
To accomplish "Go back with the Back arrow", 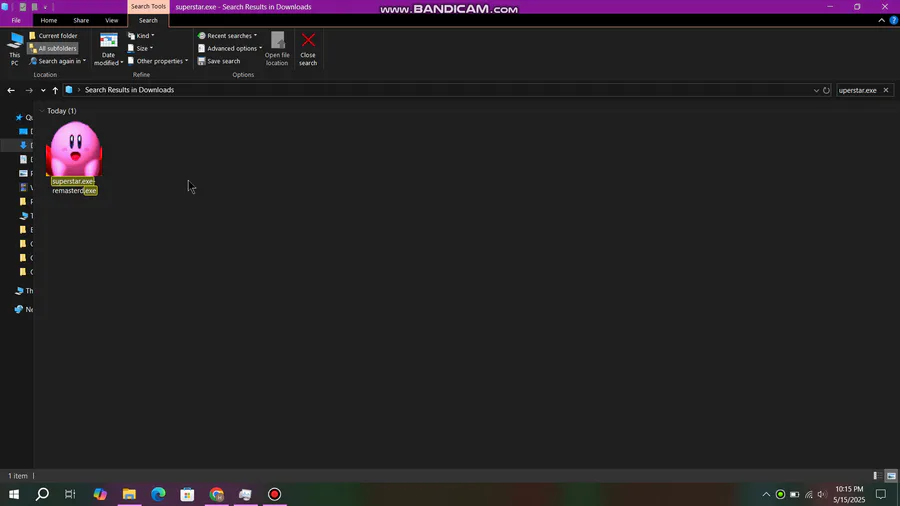I will click(x=11, y=90).
